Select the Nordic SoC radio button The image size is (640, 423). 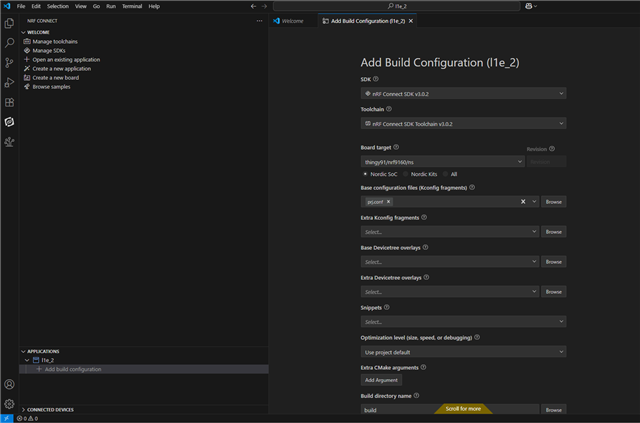365,174
